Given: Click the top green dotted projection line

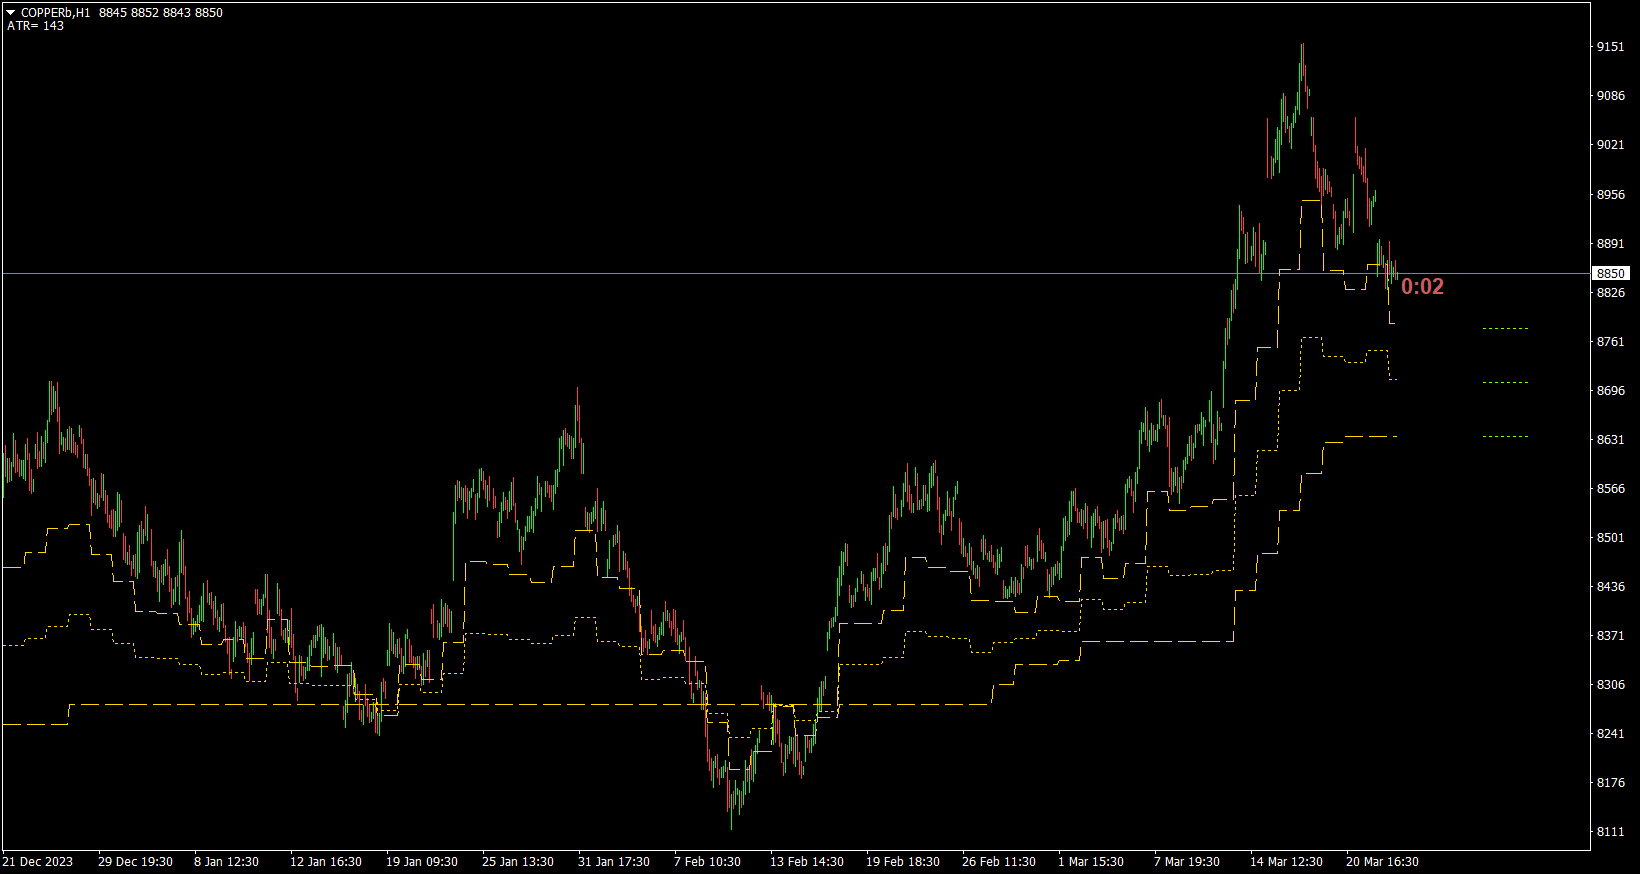Looking at the screenshot, I should (x=1505, y=328).
